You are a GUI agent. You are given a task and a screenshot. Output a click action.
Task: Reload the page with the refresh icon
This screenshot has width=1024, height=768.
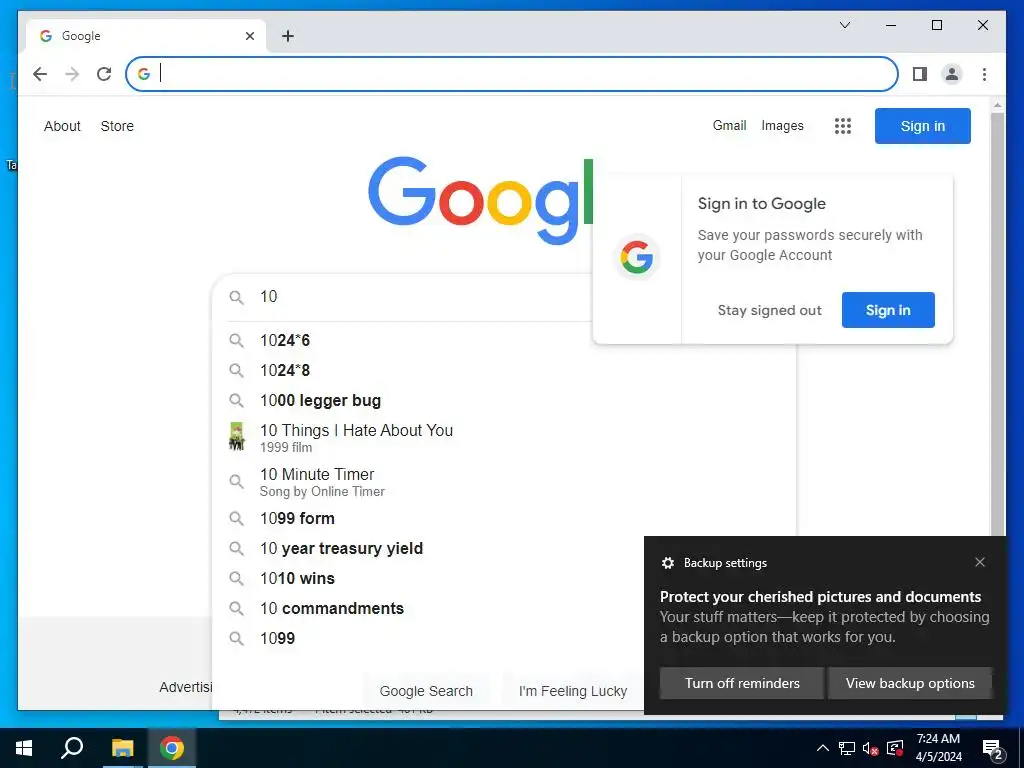[x=104, y=74]
